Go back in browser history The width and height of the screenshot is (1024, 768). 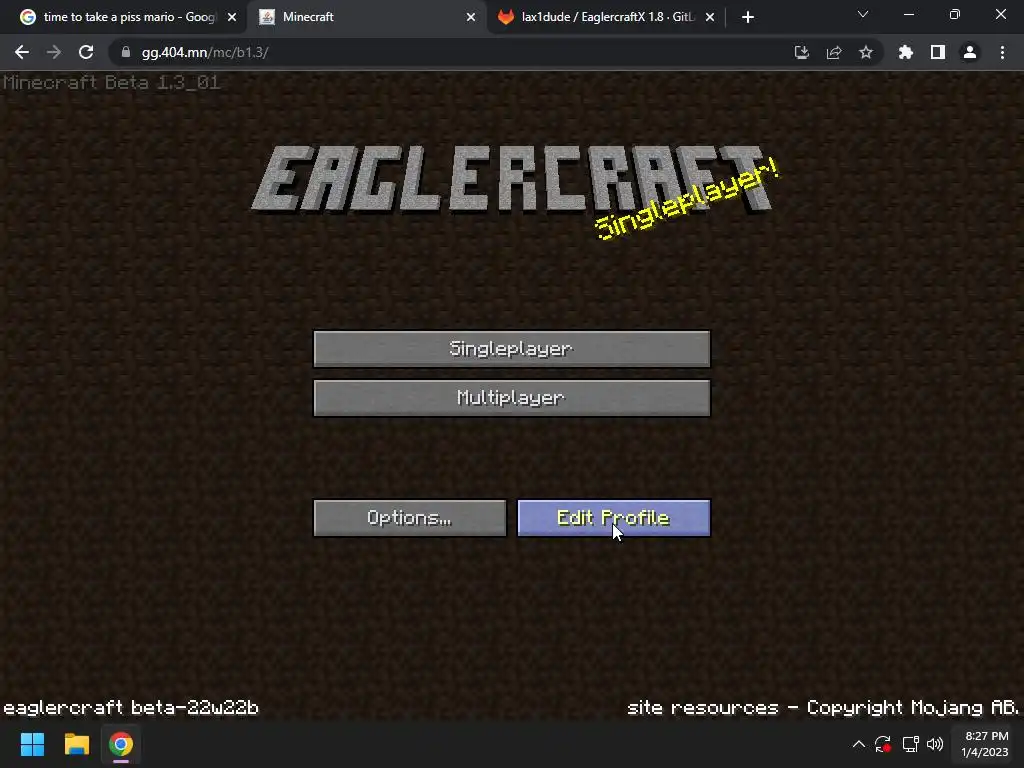[x=22, y=52]
